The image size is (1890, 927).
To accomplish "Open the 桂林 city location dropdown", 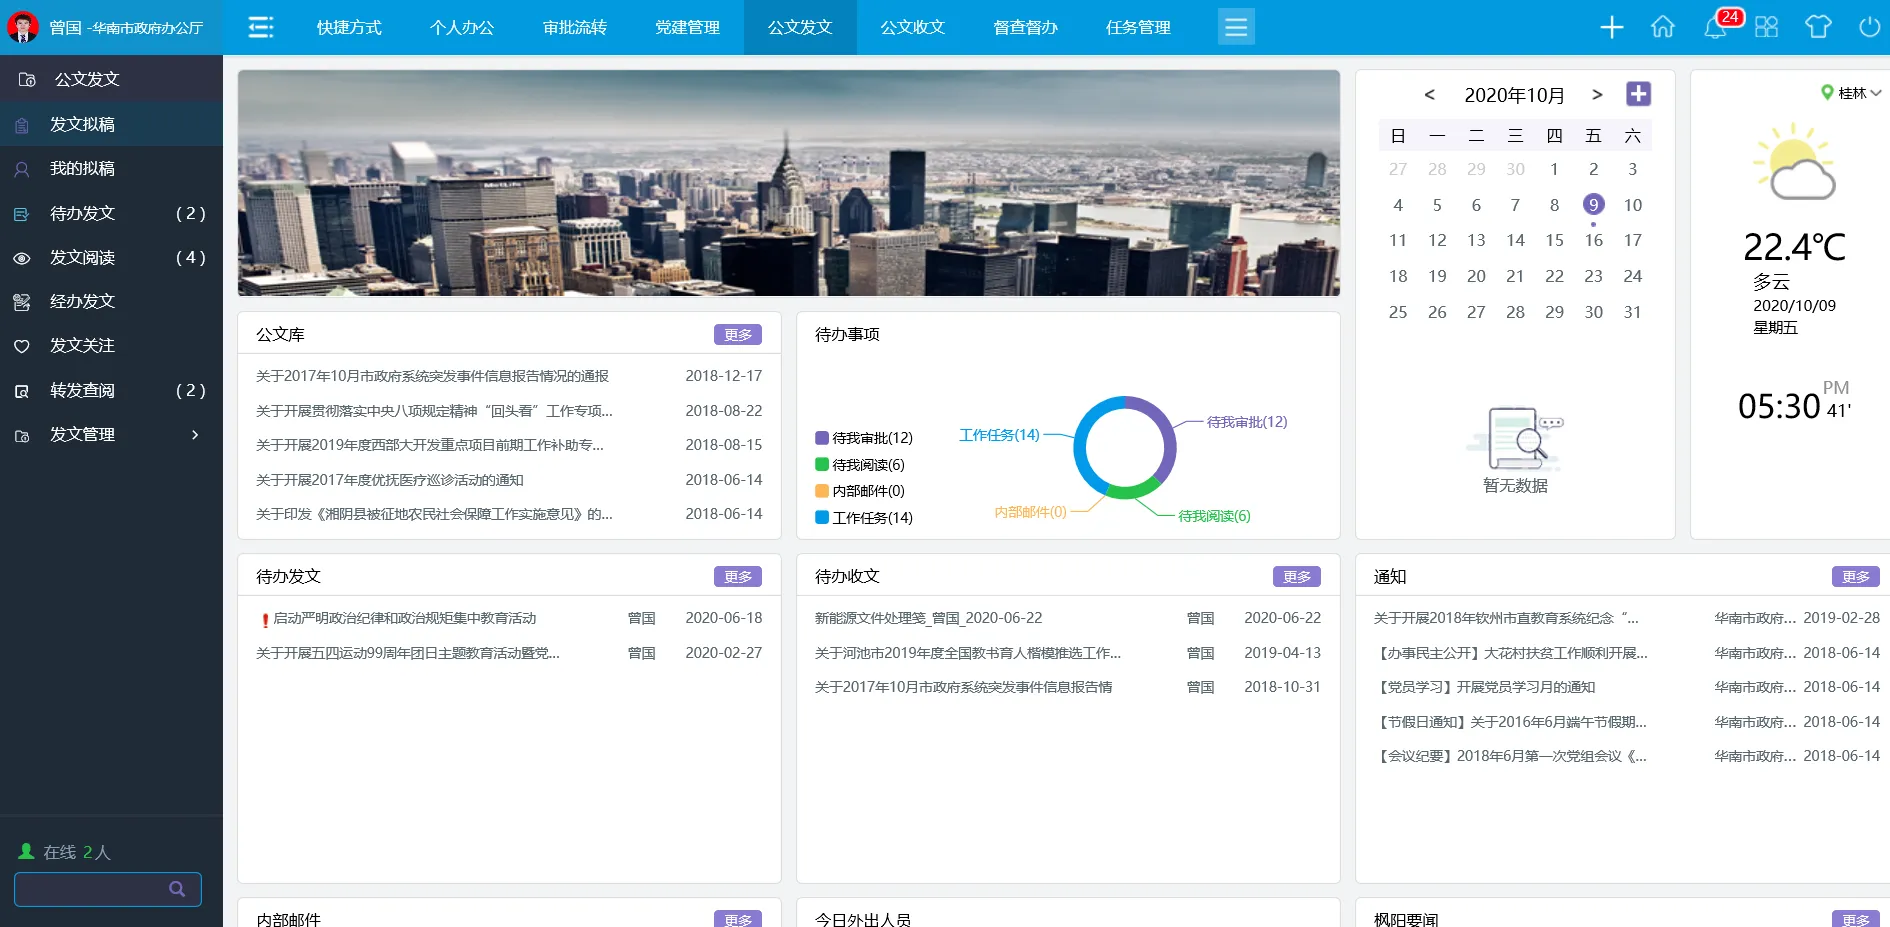I will (1852, 93).
